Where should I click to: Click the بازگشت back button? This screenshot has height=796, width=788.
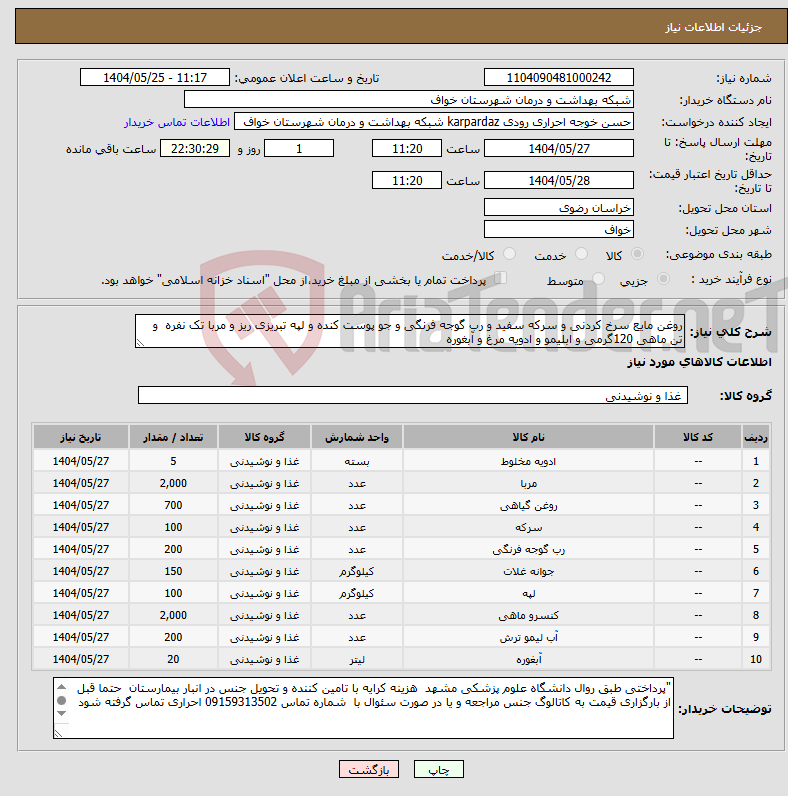click(x=369, y=770)
